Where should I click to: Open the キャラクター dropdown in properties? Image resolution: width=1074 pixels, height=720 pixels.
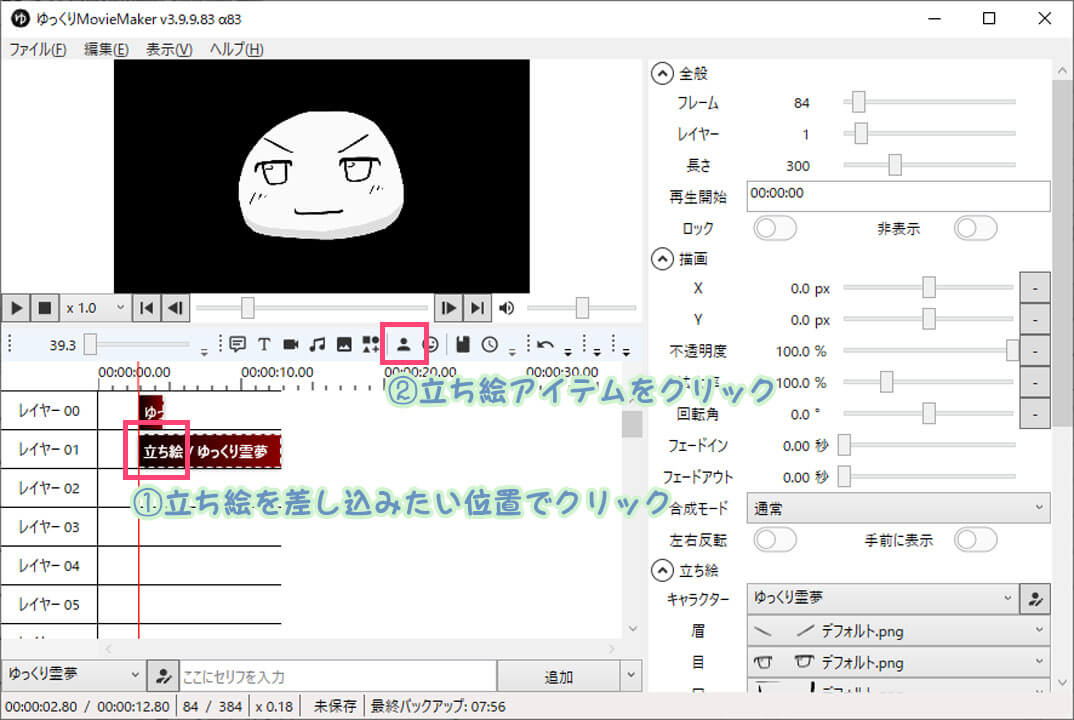point(882,598)
